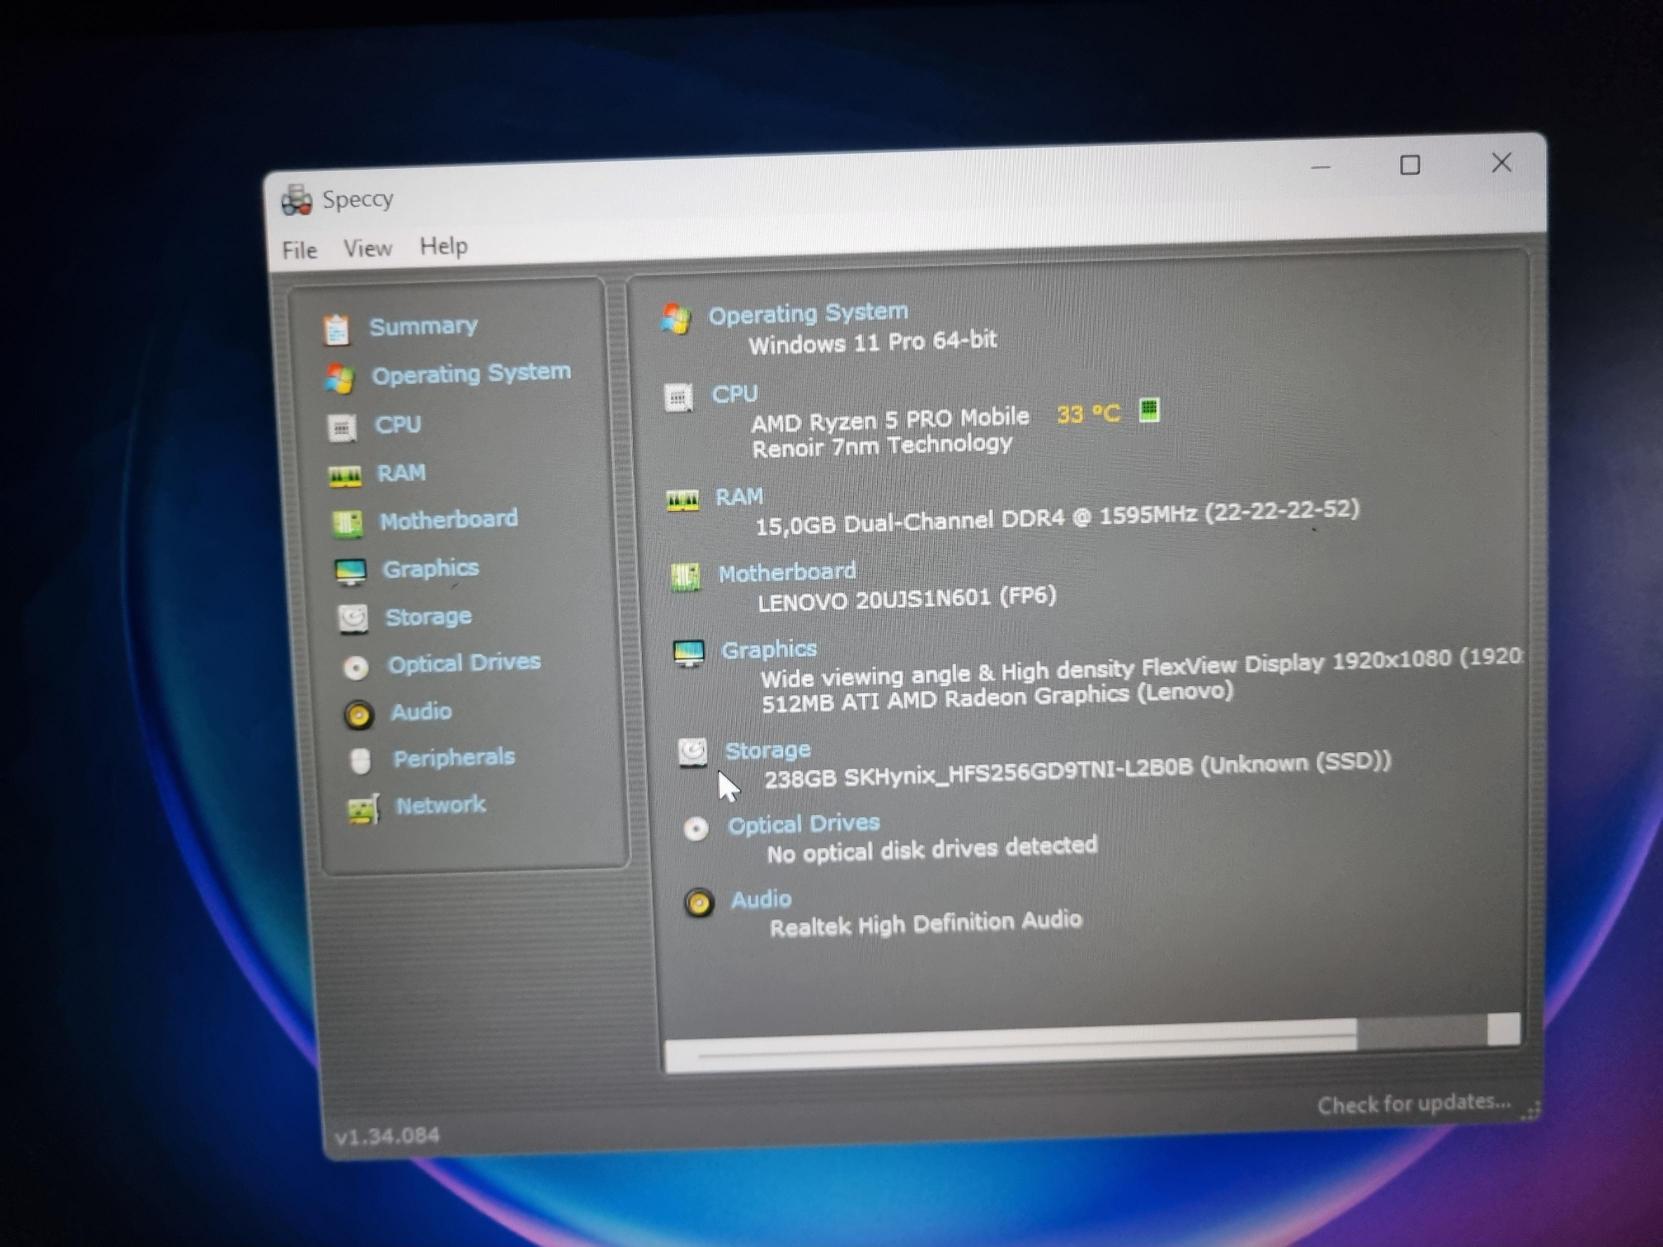Click the AMD Ryzen 5 PRO Mobile text
This screenshot has width=1663, height=1247.
click(890, 420)
